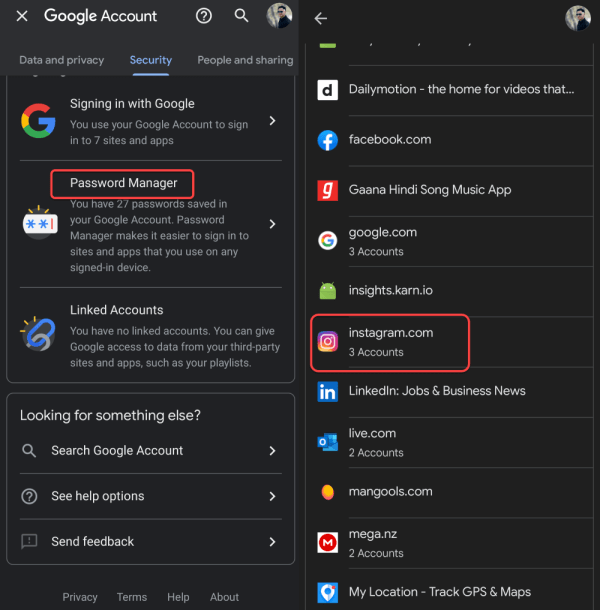Click the Gaana red g icon

328,191
